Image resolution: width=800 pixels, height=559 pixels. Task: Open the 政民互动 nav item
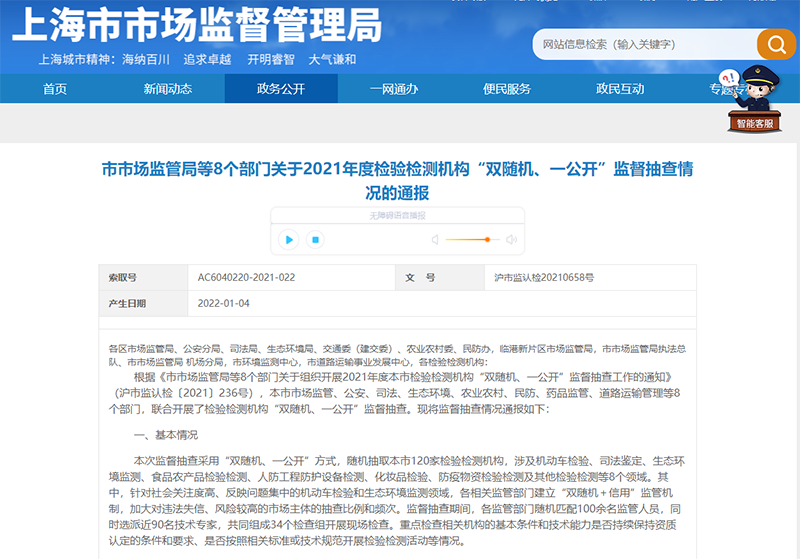pos(620,89)
